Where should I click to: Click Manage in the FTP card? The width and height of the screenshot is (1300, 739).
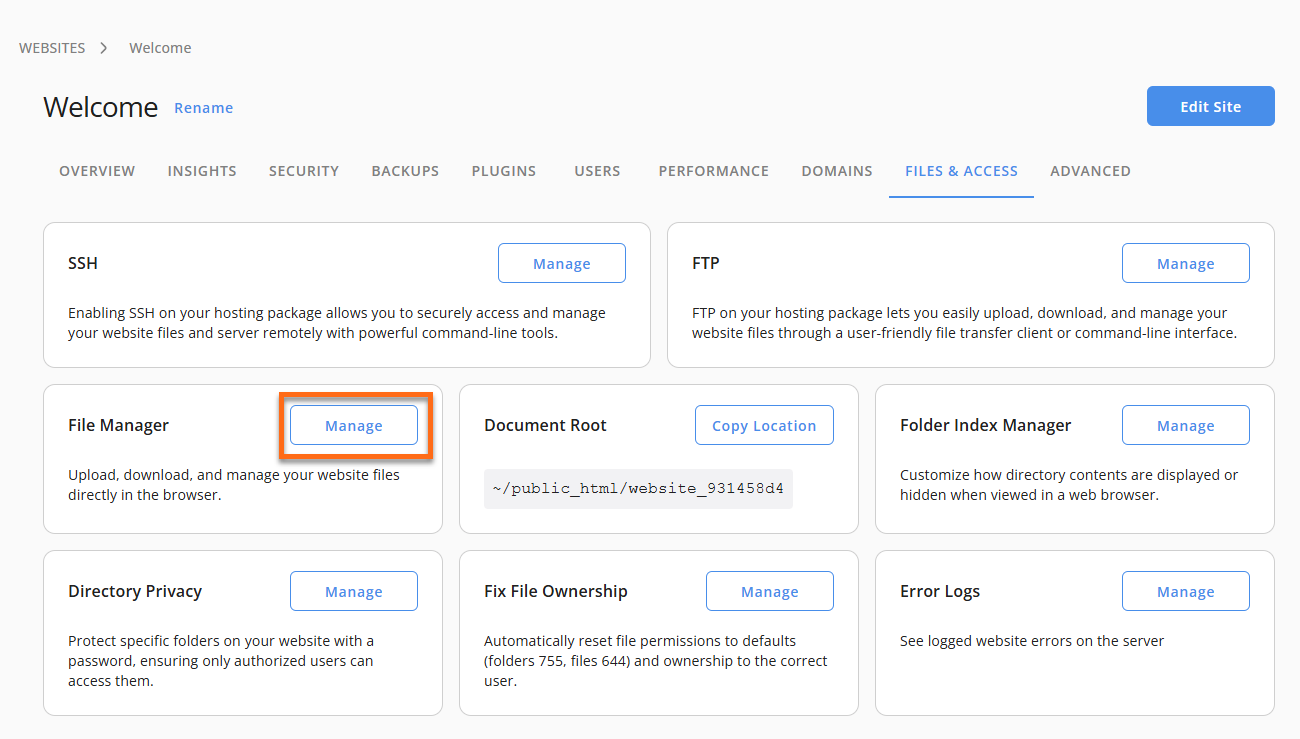(x=1186, y=263)
